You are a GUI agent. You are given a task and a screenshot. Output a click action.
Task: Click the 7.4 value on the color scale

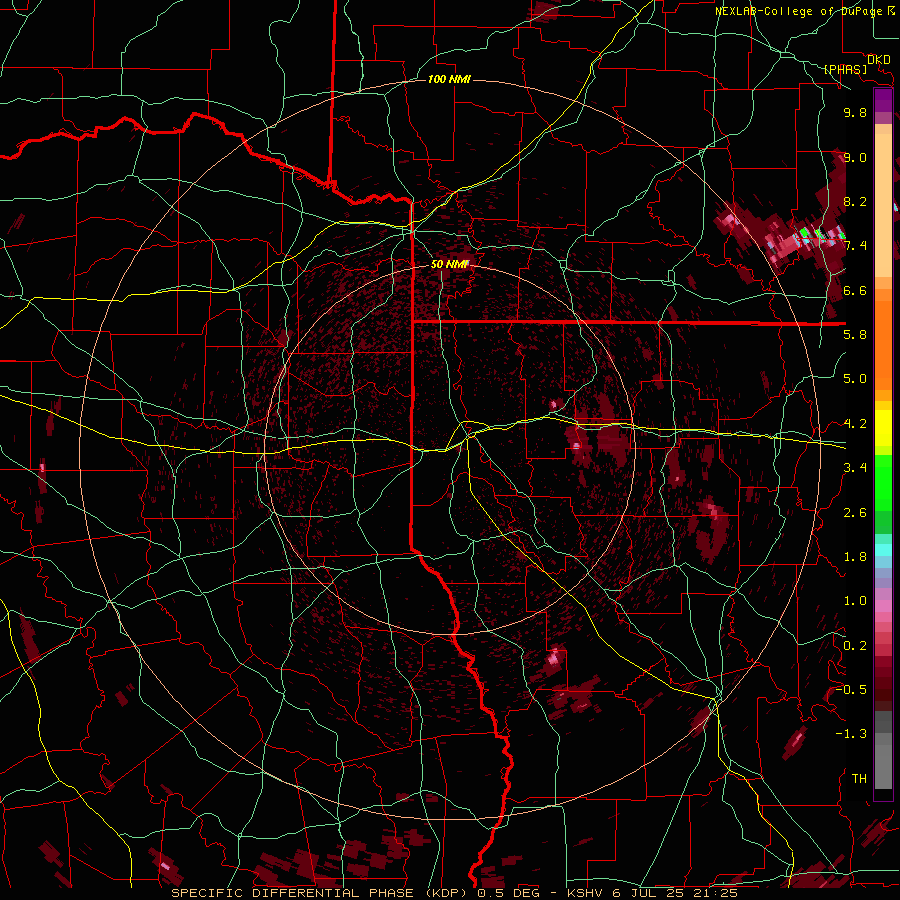pyautogui.click(x=855, y=246)
